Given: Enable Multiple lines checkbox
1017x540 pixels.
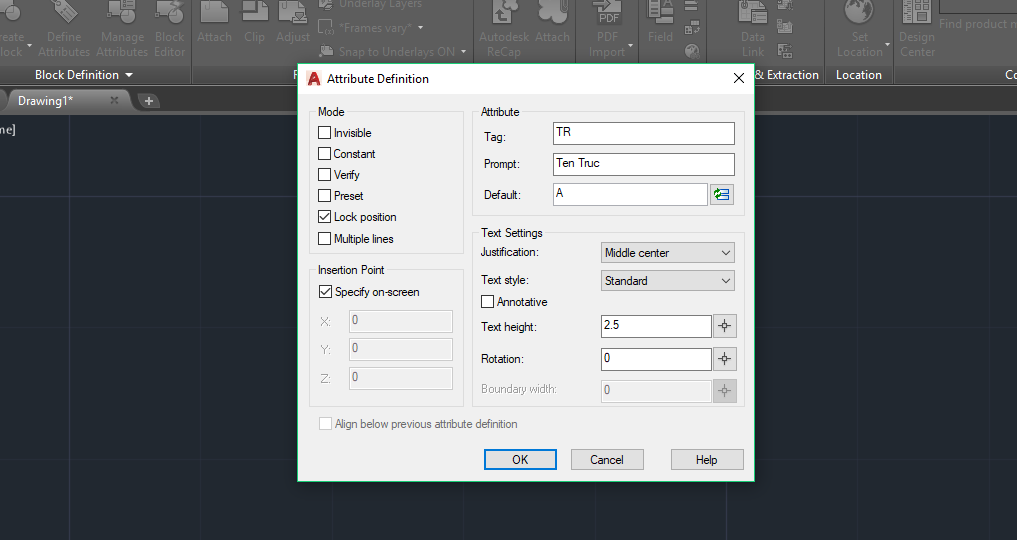Looking at the screenshot, I should (x=324, y=239).
